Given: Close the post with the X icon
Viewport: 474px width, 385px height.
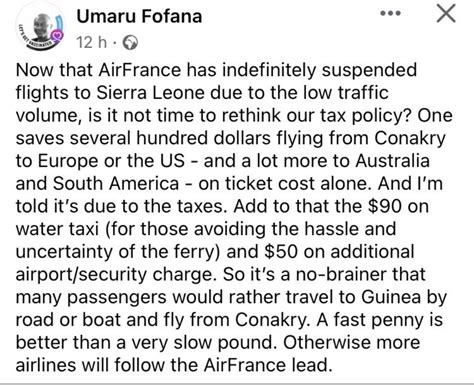Looking at the screenshot, I should tap(446, 14).
